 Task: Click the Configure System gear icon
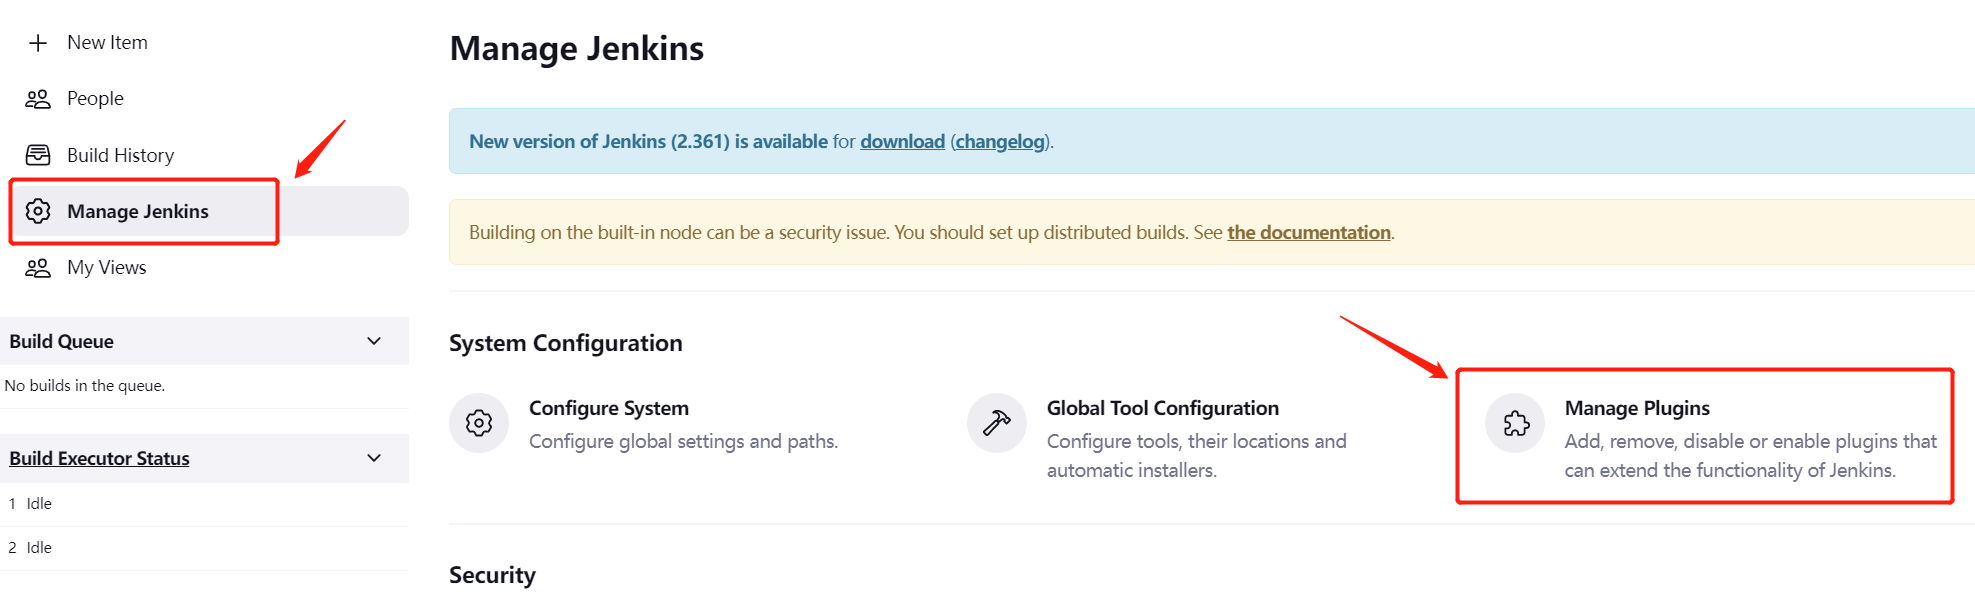tap(479, 423)
